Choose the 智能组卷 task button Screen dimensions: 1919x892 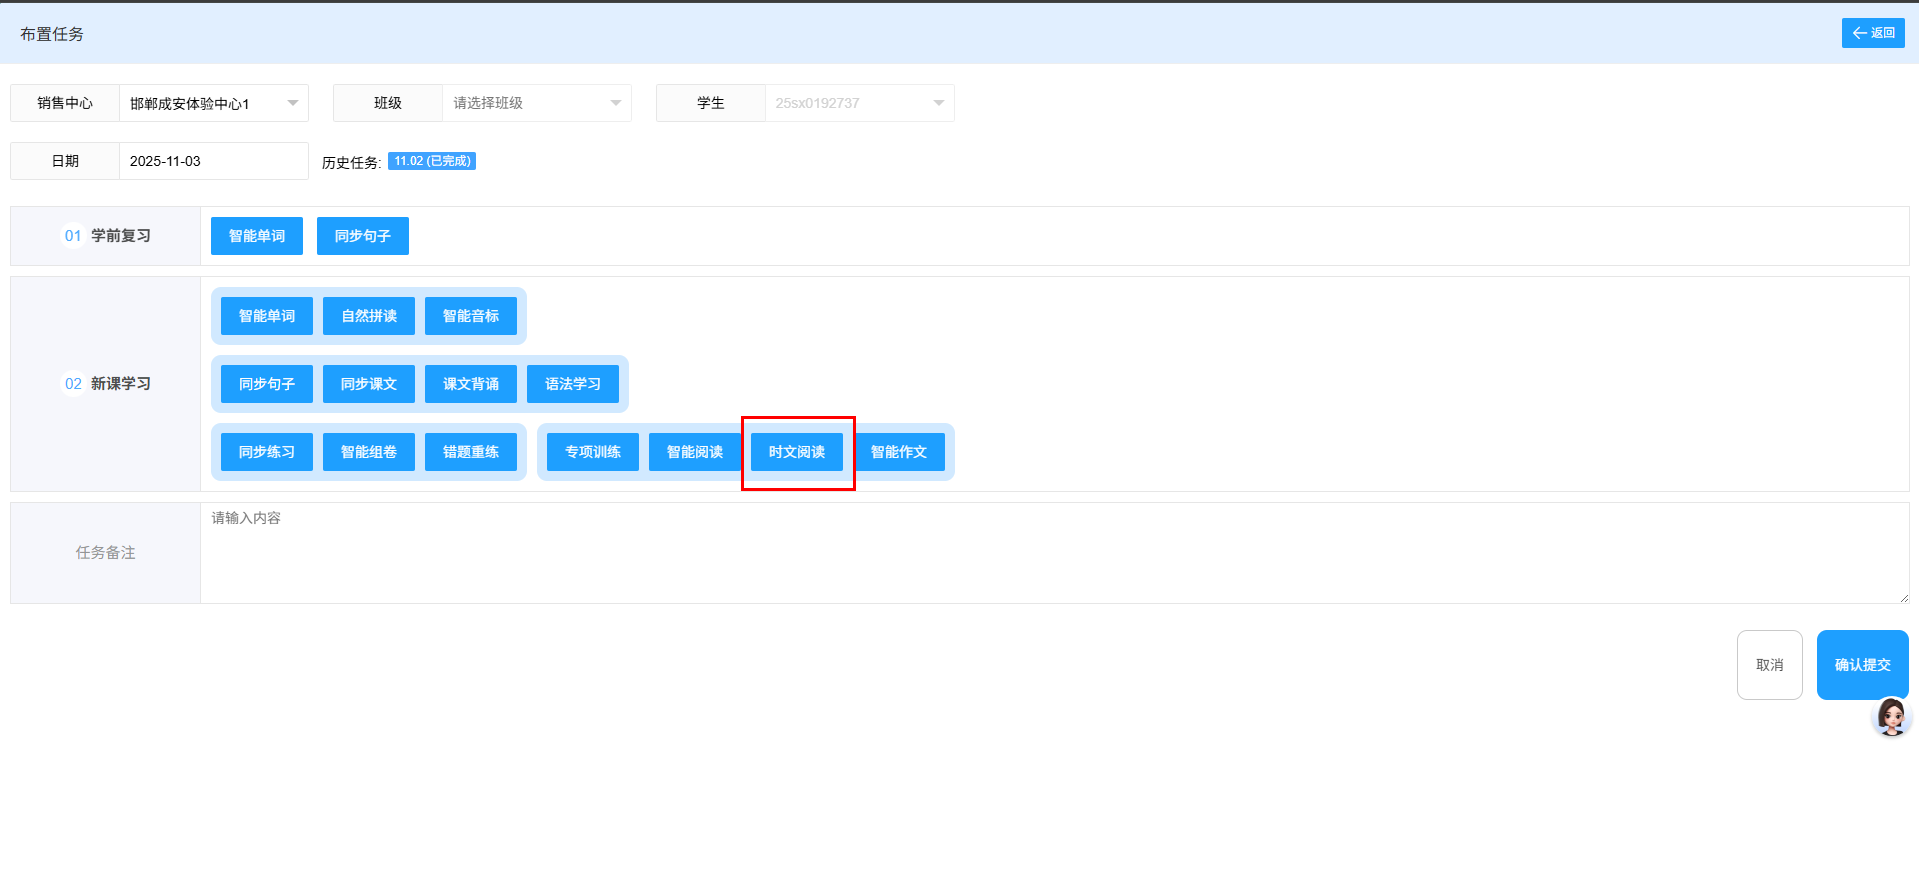tap(369, 452)
